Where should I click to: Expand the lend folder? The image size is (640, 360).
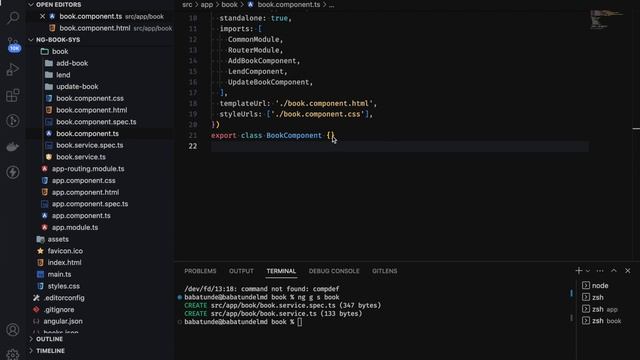pos(63,75)
